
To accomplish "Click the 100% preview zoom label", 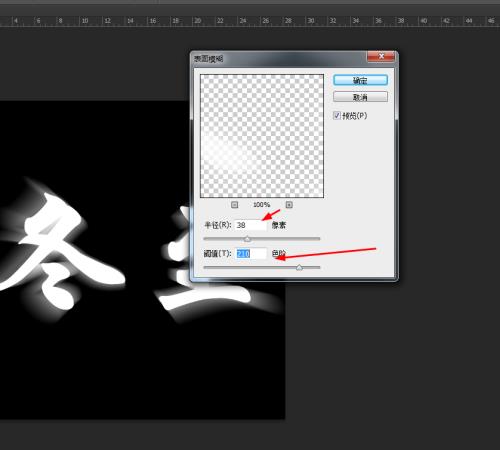I will [262, 205].
